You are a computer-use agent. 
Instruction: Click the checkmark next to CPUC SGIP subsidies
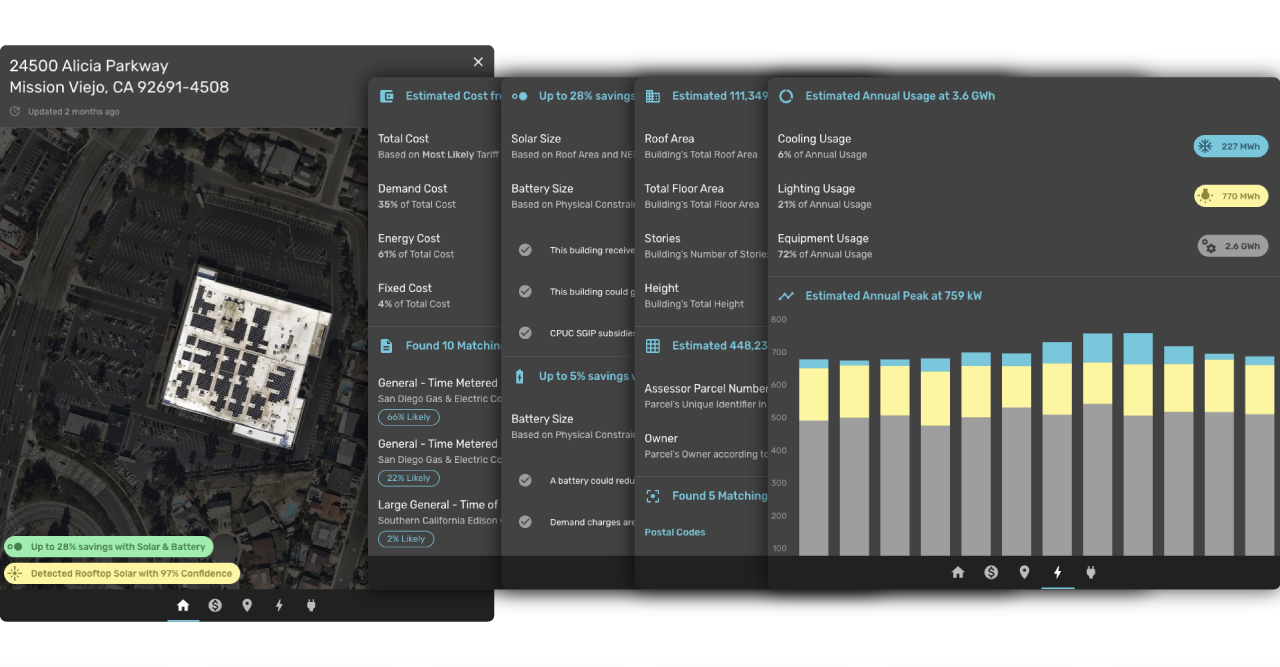(x=525, y=333)
